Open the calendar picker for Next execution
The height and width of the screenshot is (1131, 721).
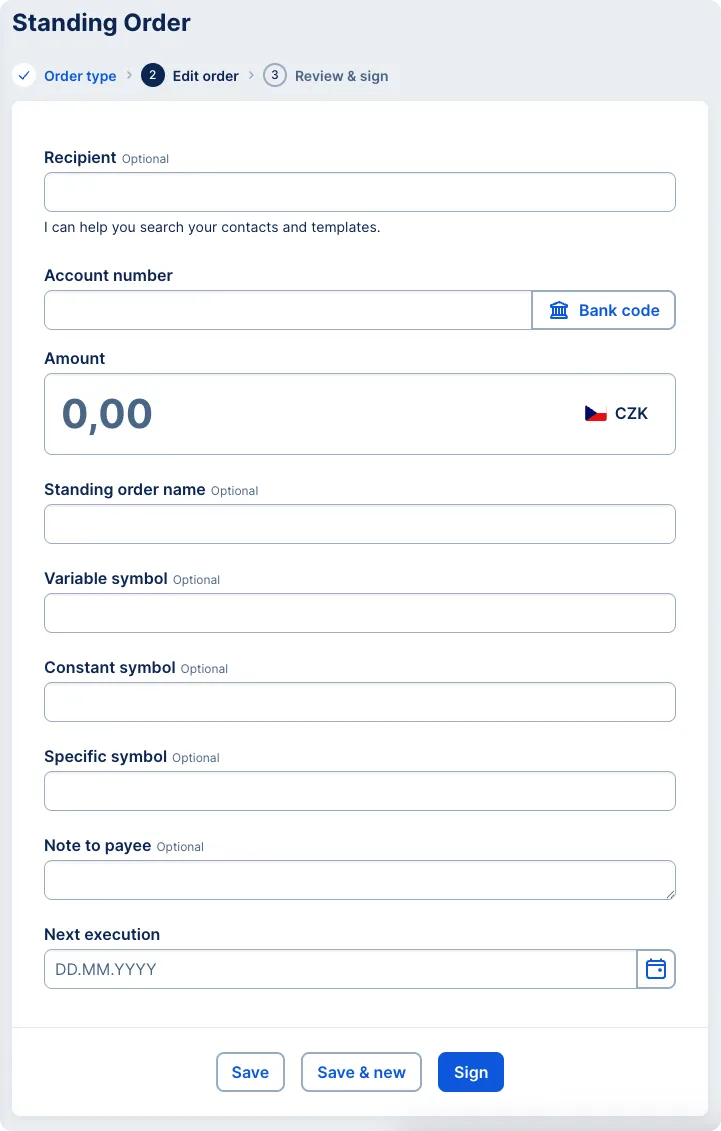[656, 968]
